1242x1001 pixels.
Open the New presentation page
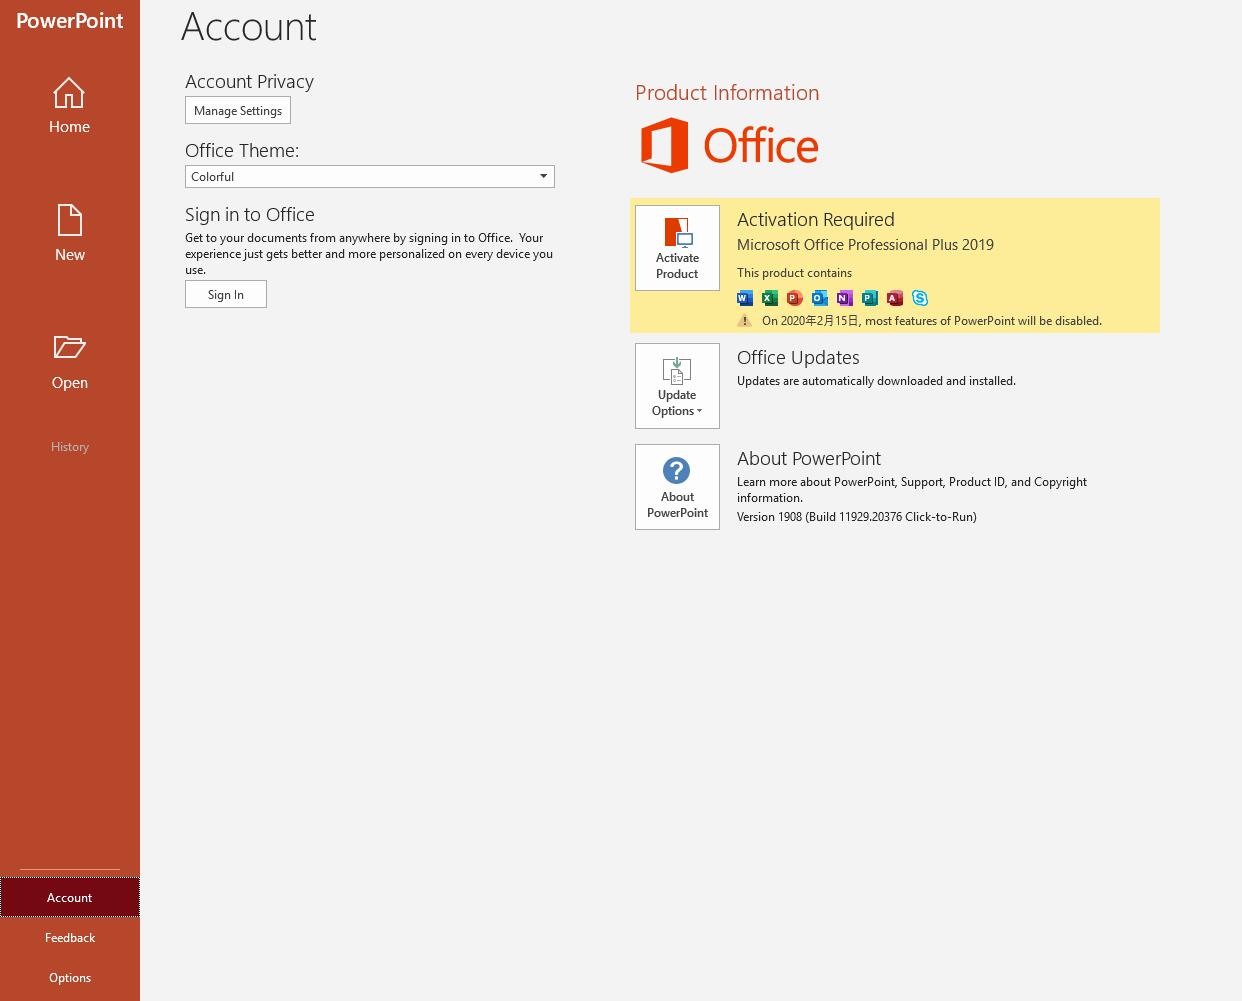69,233
